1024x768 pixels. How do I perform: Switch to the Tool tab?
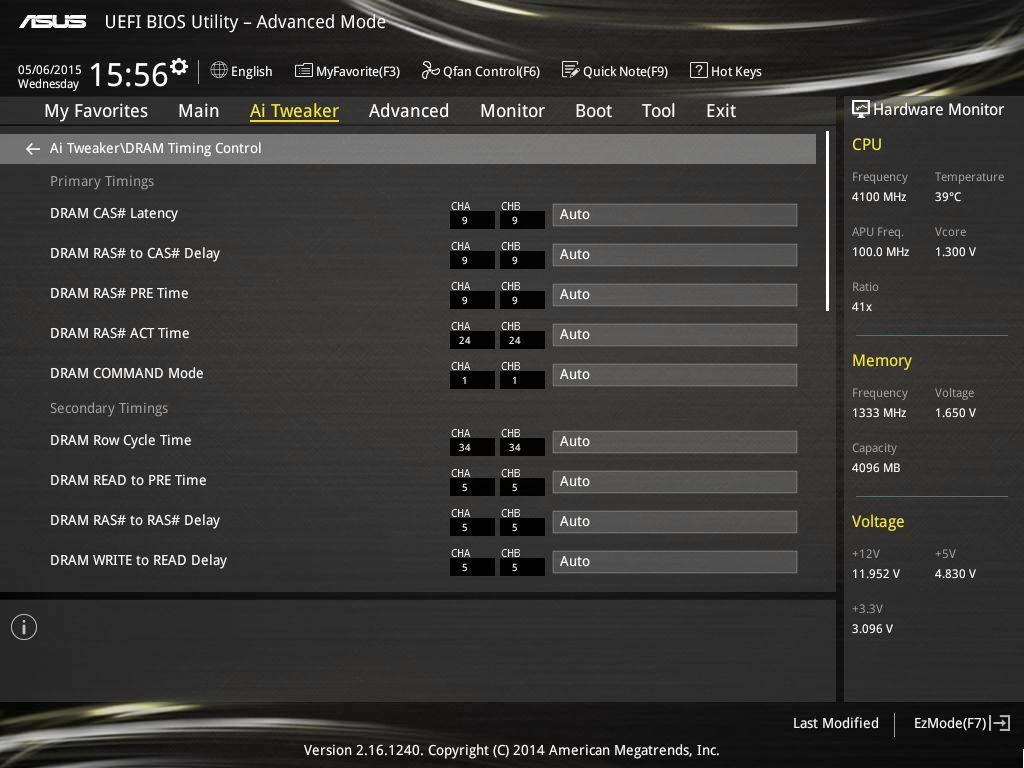click(658, 111)
